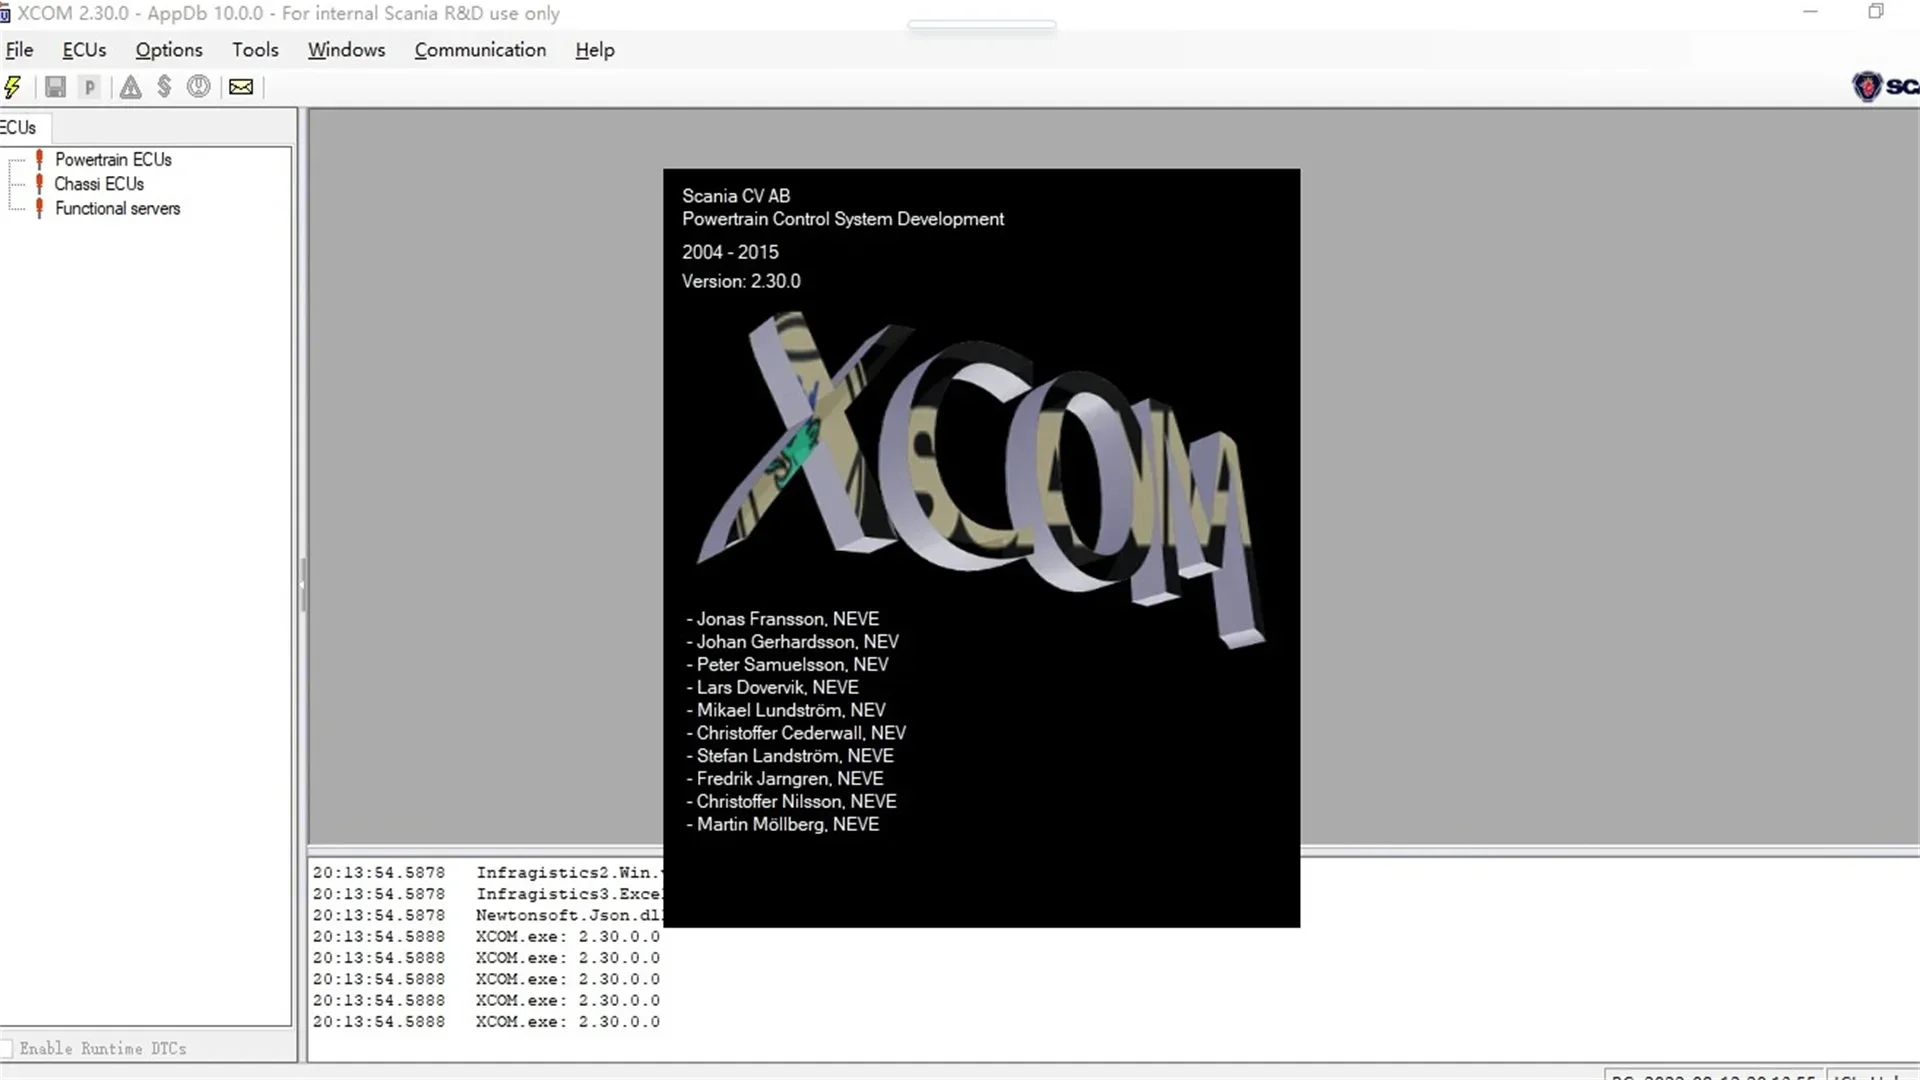This screenshot has height=1080, width=1920.
Task: Open the Options menu
Action: click(169, 50)
